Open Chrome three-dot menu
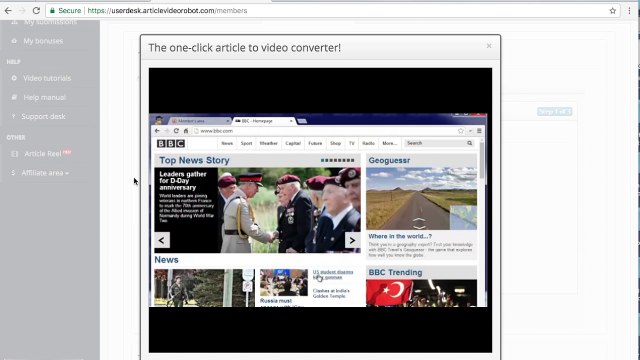This screenshot has width=640, height=360. [629, 11]
